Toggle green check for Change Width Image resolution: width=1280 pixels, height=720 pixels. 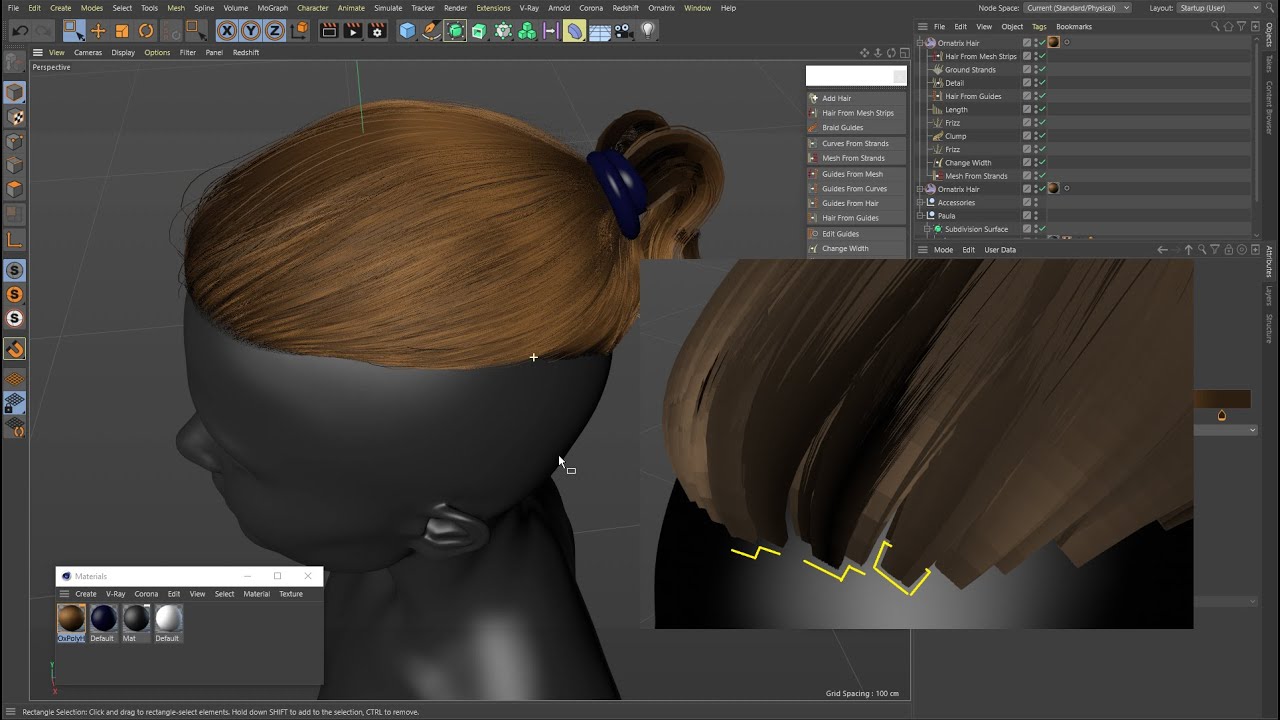1041,162
